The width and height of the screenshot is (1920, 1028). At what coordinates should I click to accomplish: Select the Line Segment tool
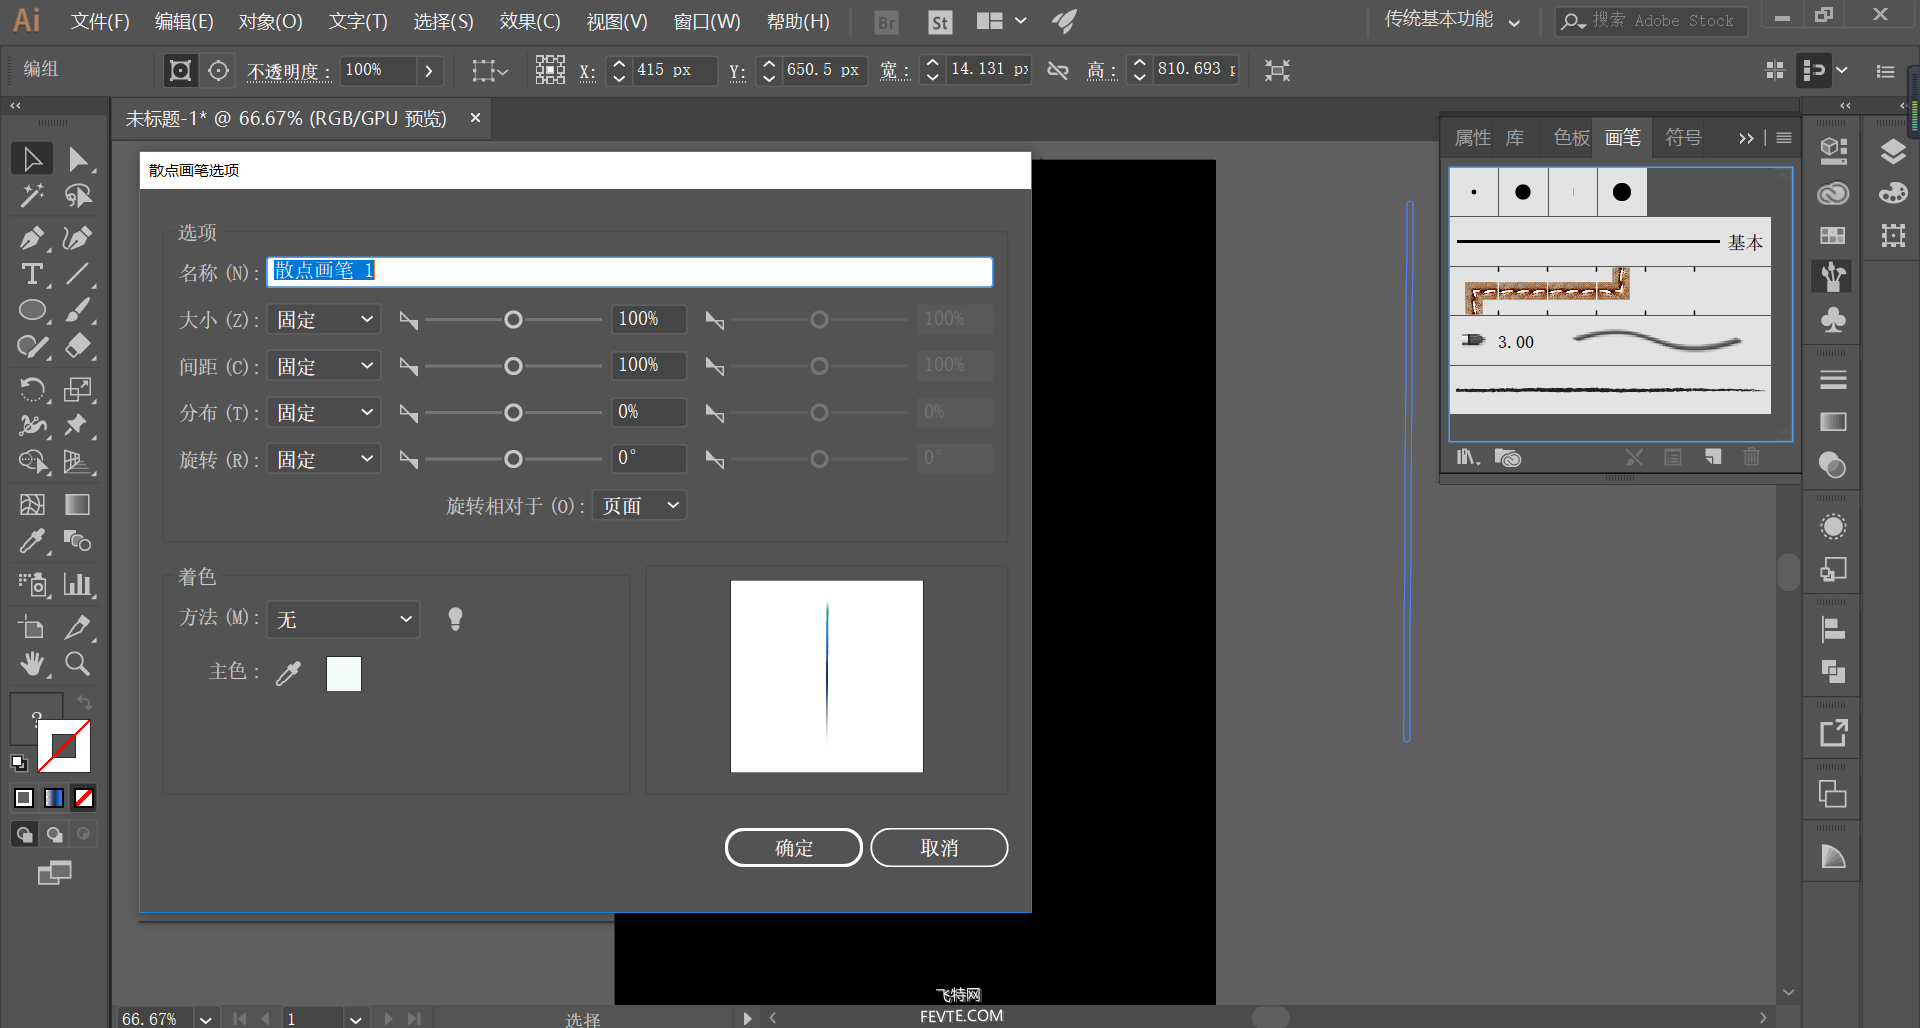coord(78,274)
